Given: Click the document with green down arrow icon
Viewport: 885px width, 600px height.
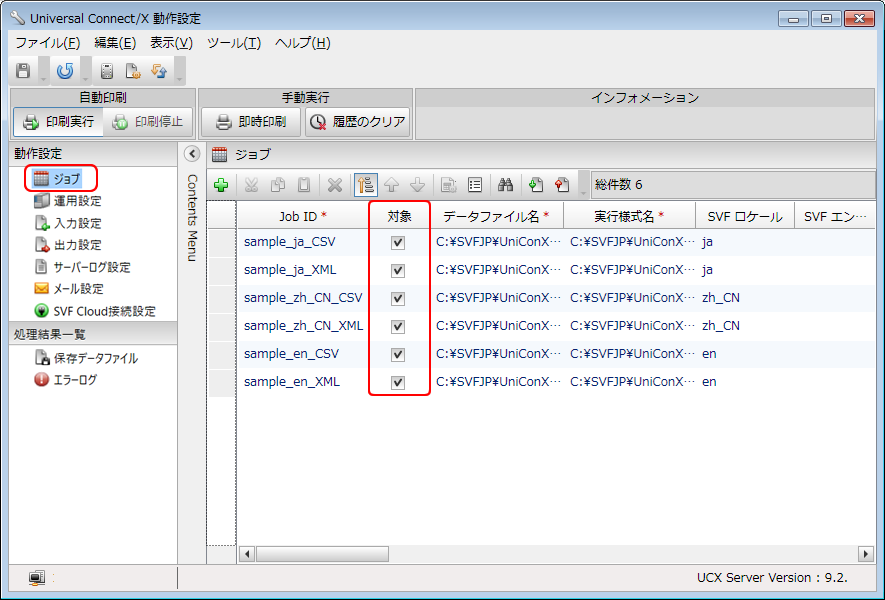Looking at the screenshot, I should [x=536, y=185].
